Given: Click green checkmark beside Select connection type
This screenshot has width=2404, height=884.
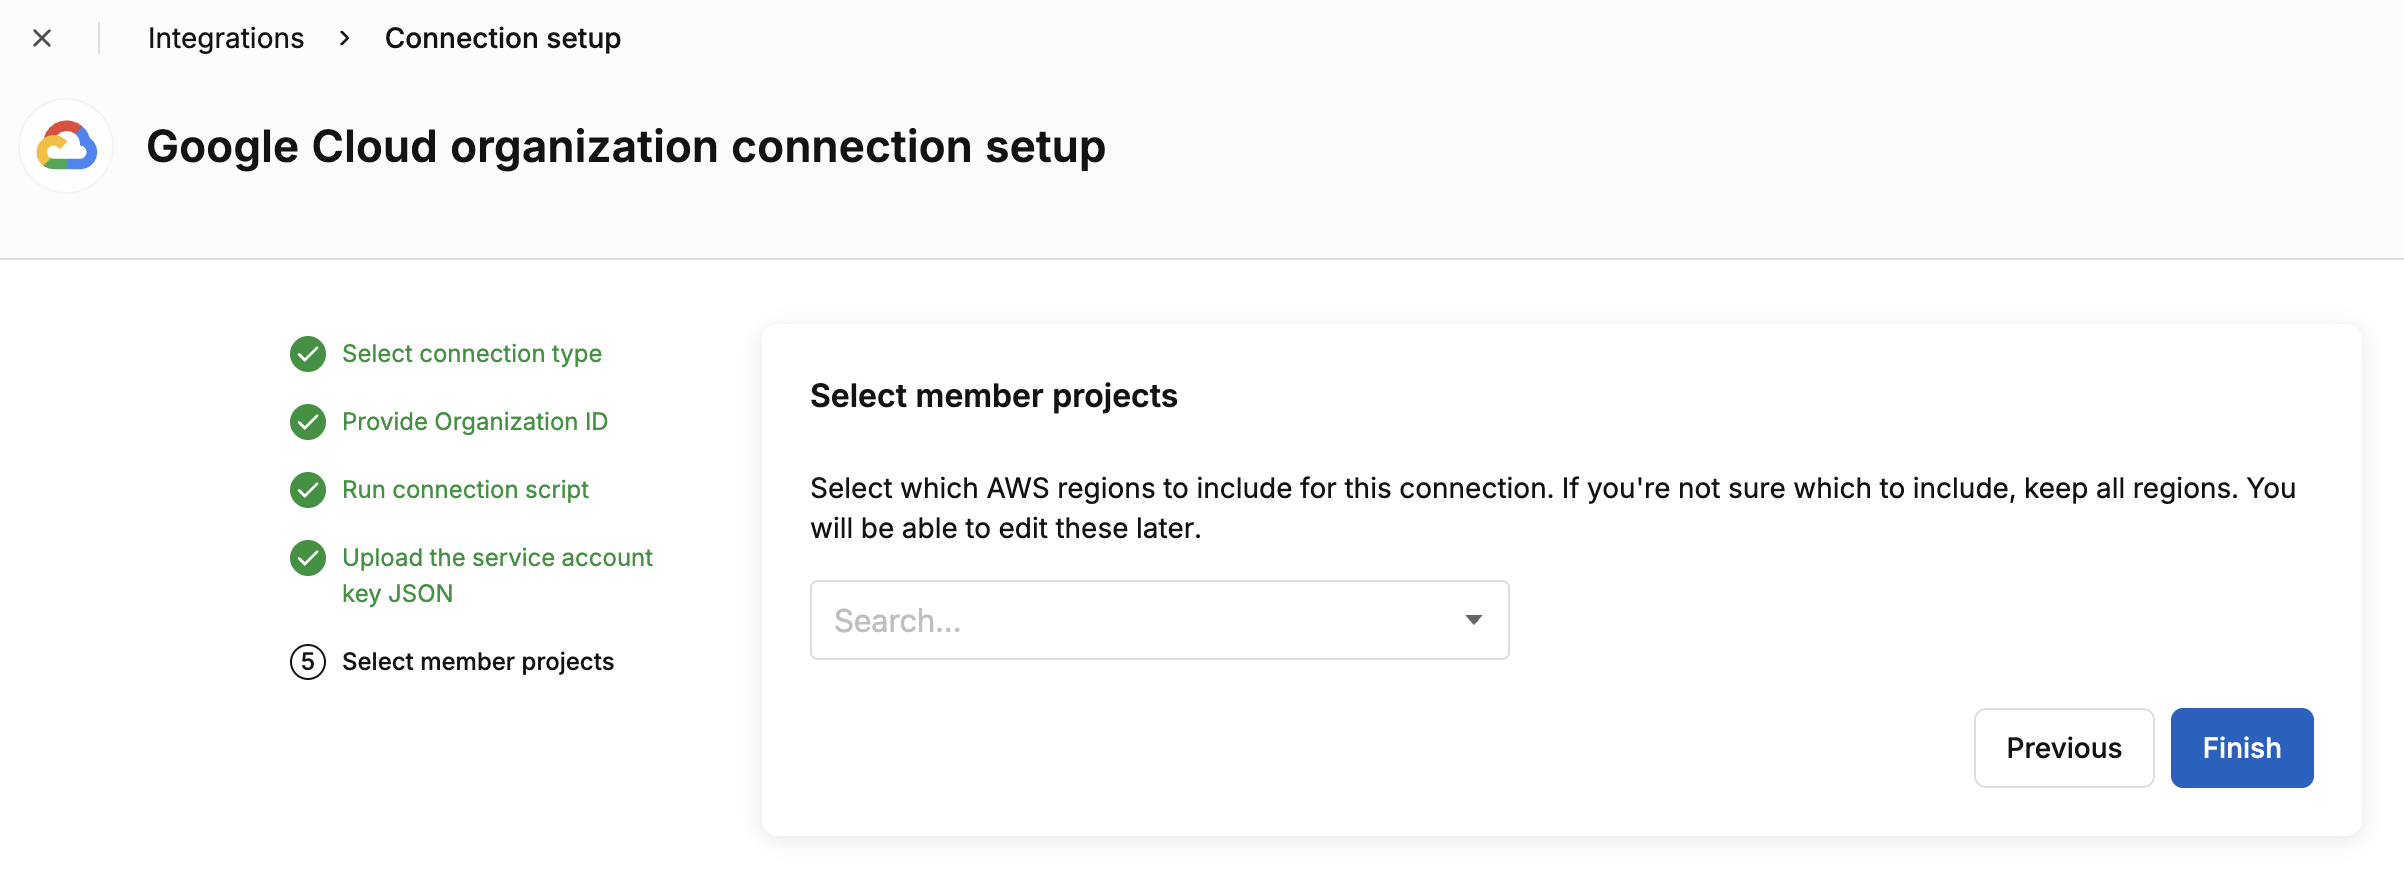Looking at the screenshot, I should [308, 354].
